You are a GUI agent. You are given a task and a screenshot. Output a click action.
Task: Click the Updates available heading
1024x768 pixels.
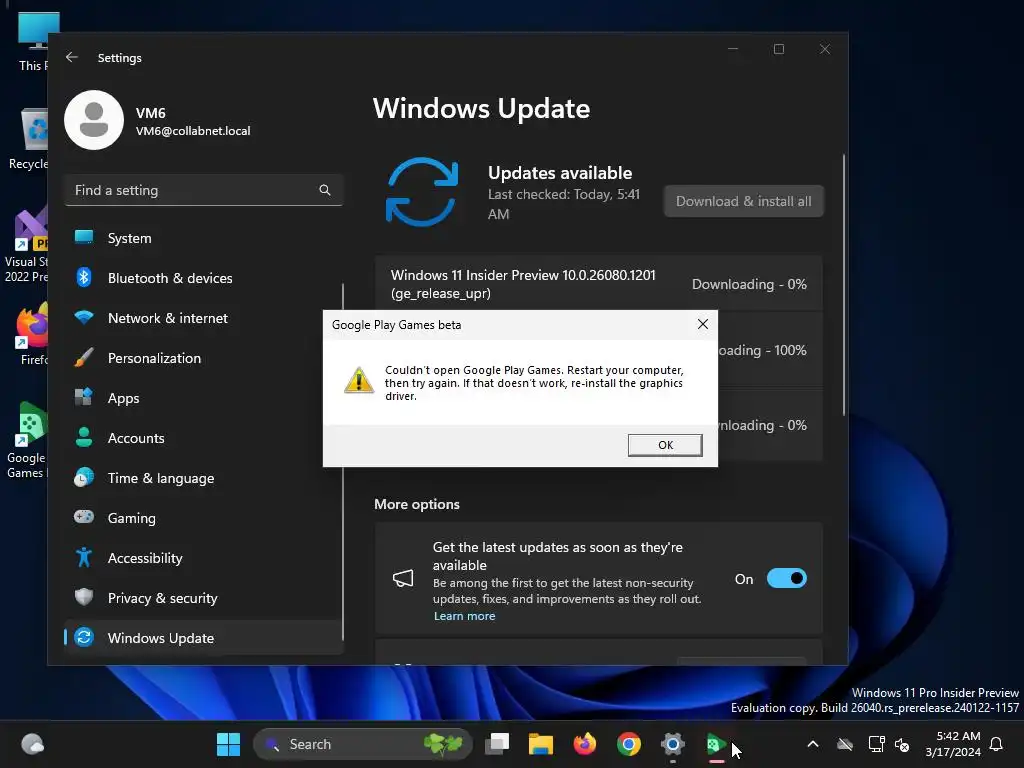coord(560,173)
